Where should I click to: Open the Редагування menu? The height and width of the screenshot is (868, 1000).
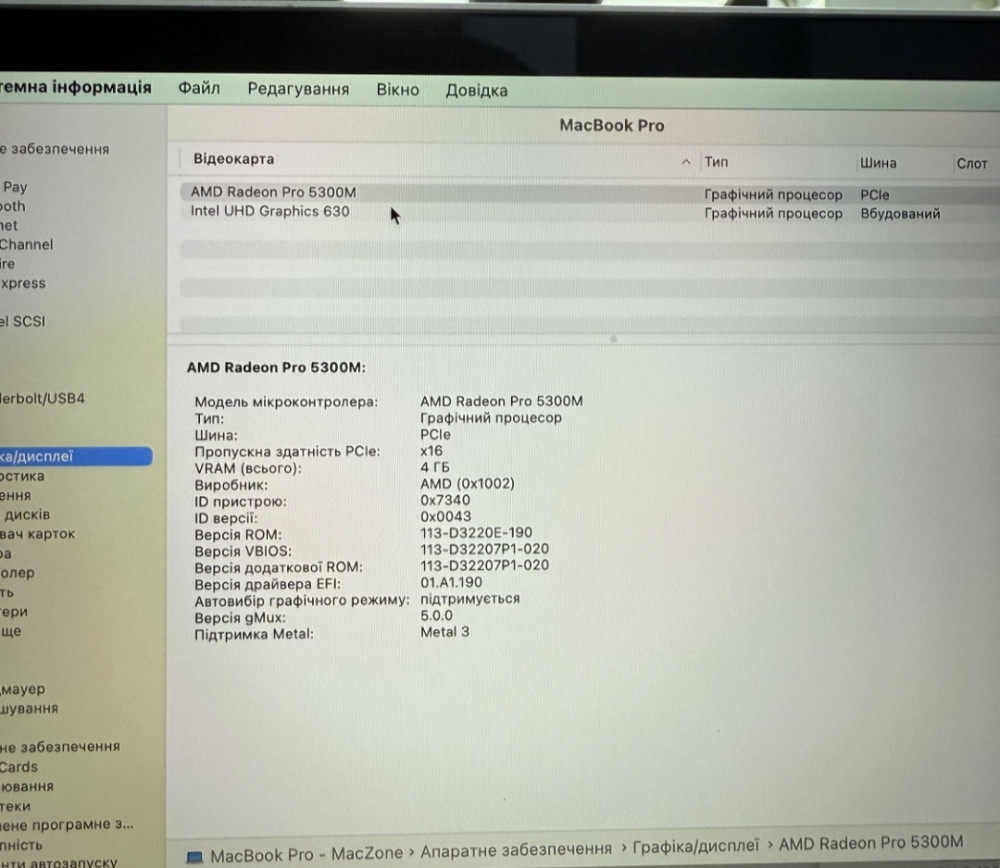[297, 89]
